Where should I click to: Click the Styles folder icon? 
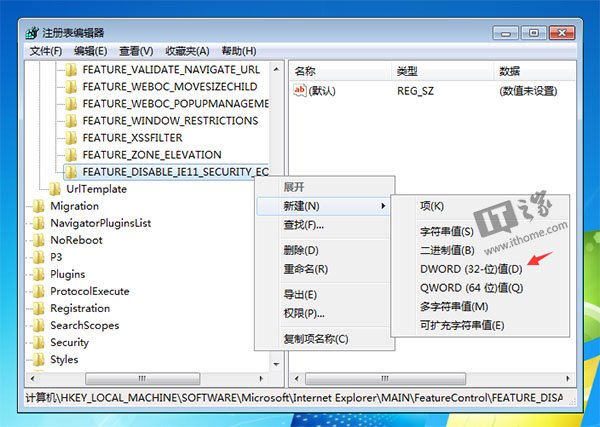pos(39,359)
